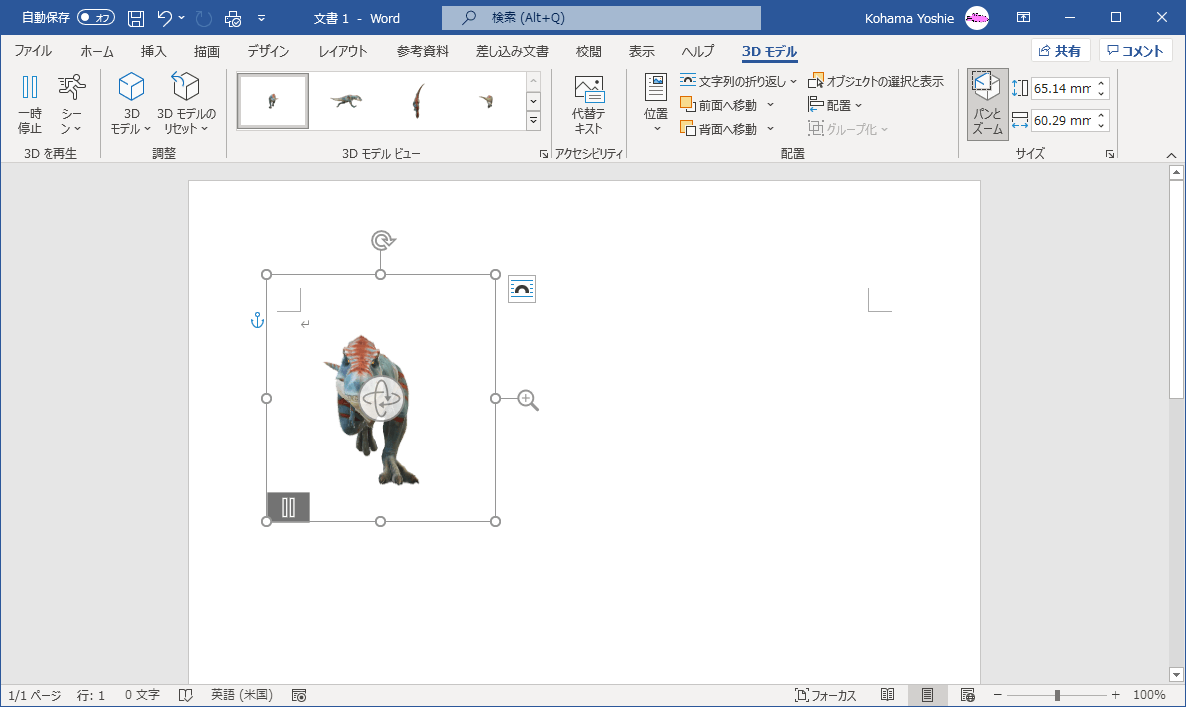Click the magnifier zoom handle beside the model
Viewport: 1186px width, 707px height.
[x=528, y=401]
